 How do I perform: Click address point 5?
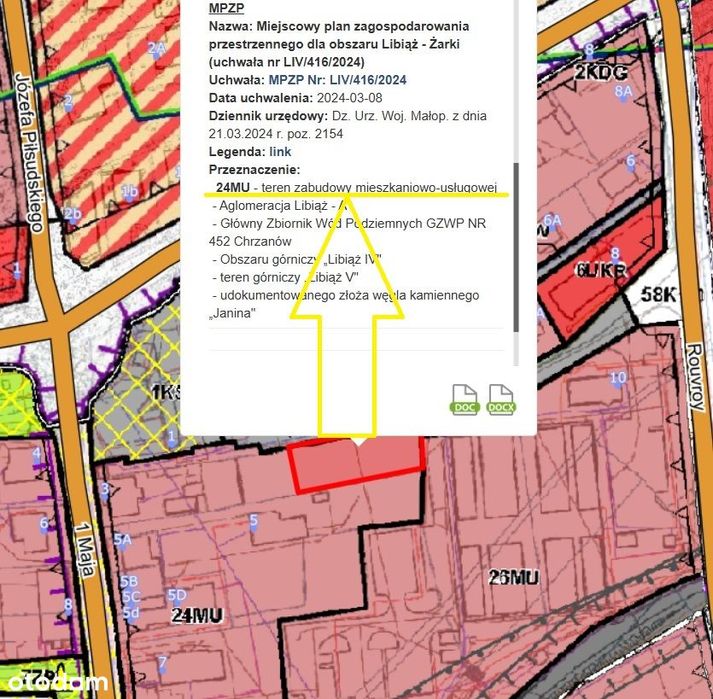(x=254, y=520)
